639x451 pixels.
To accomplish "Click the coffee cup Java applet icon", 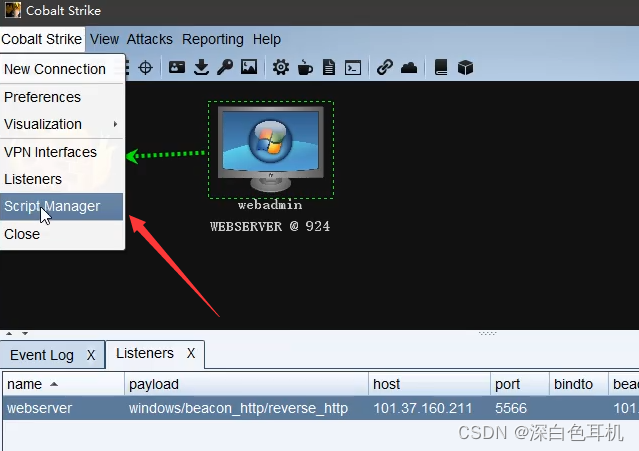I will (304, 67).
